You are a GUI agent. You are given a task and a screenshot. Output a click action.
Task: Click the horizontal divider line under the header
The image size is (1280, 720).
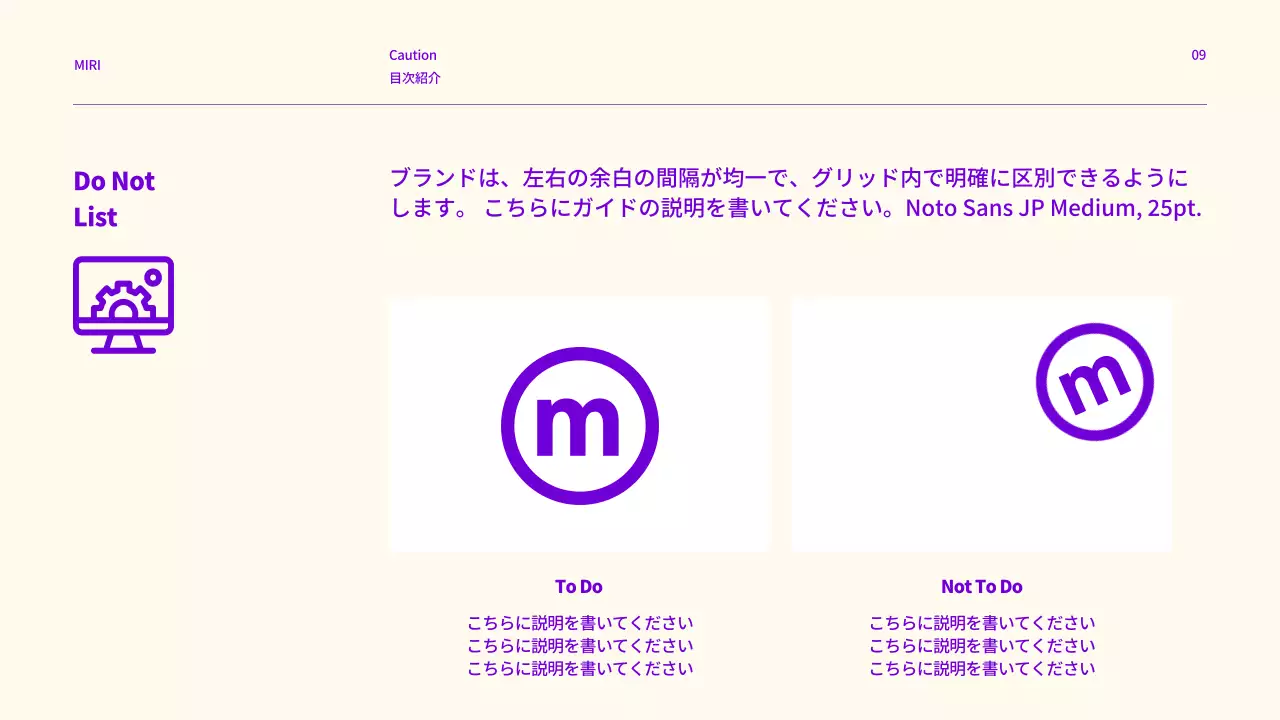[640, 102]
